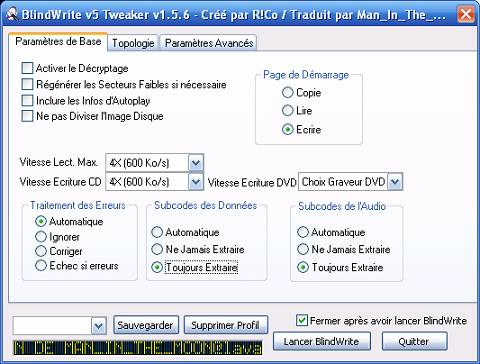The image size is (480, 364).
Task: Open the Vitesse Ecriture DVD dropdown arrow
Action: 395,182
